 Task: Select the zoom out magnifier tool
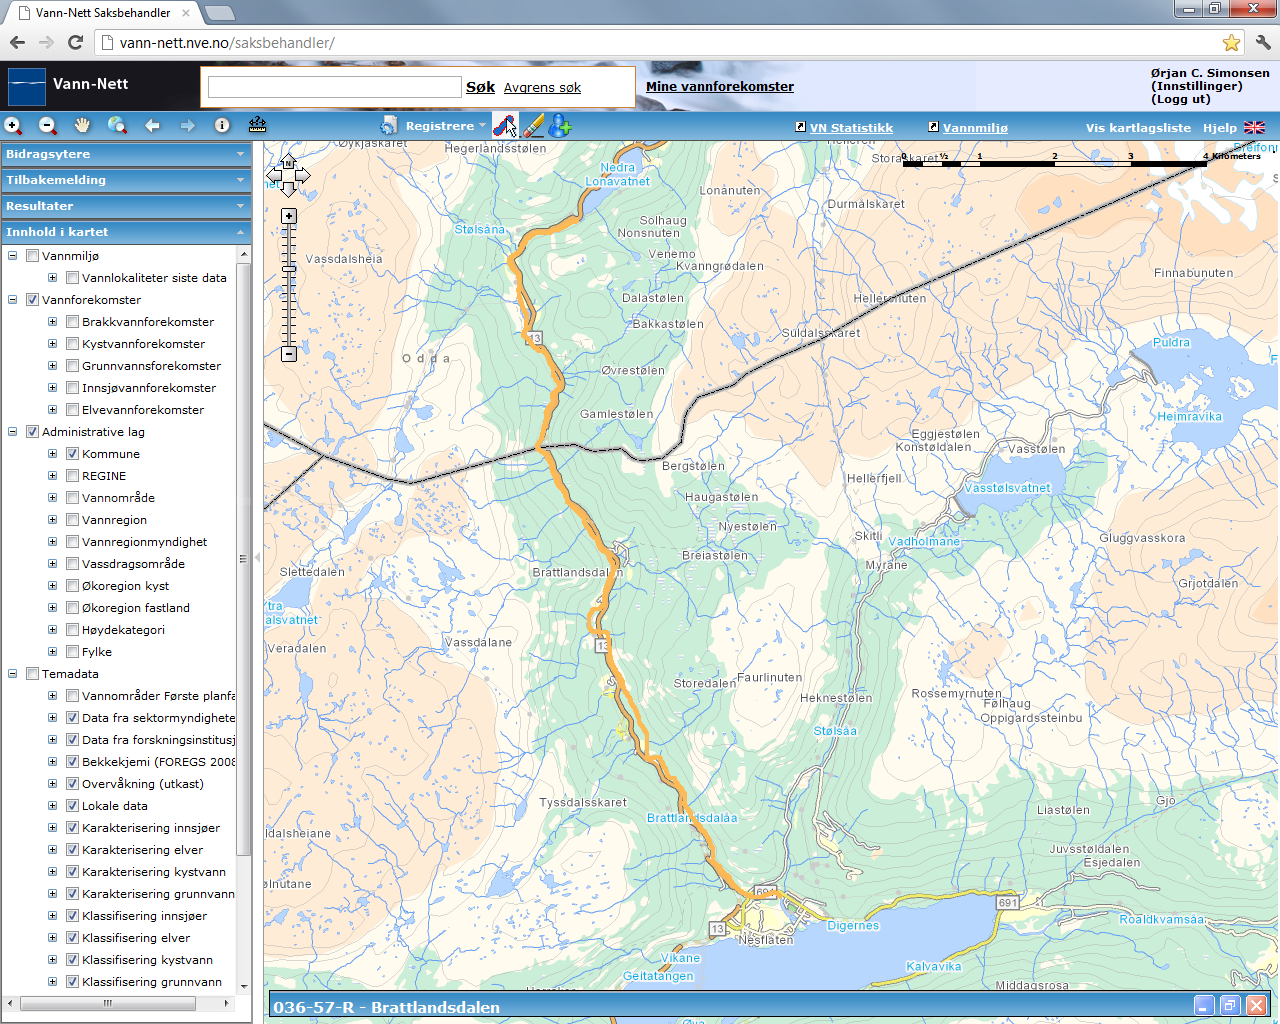(47, 125)
